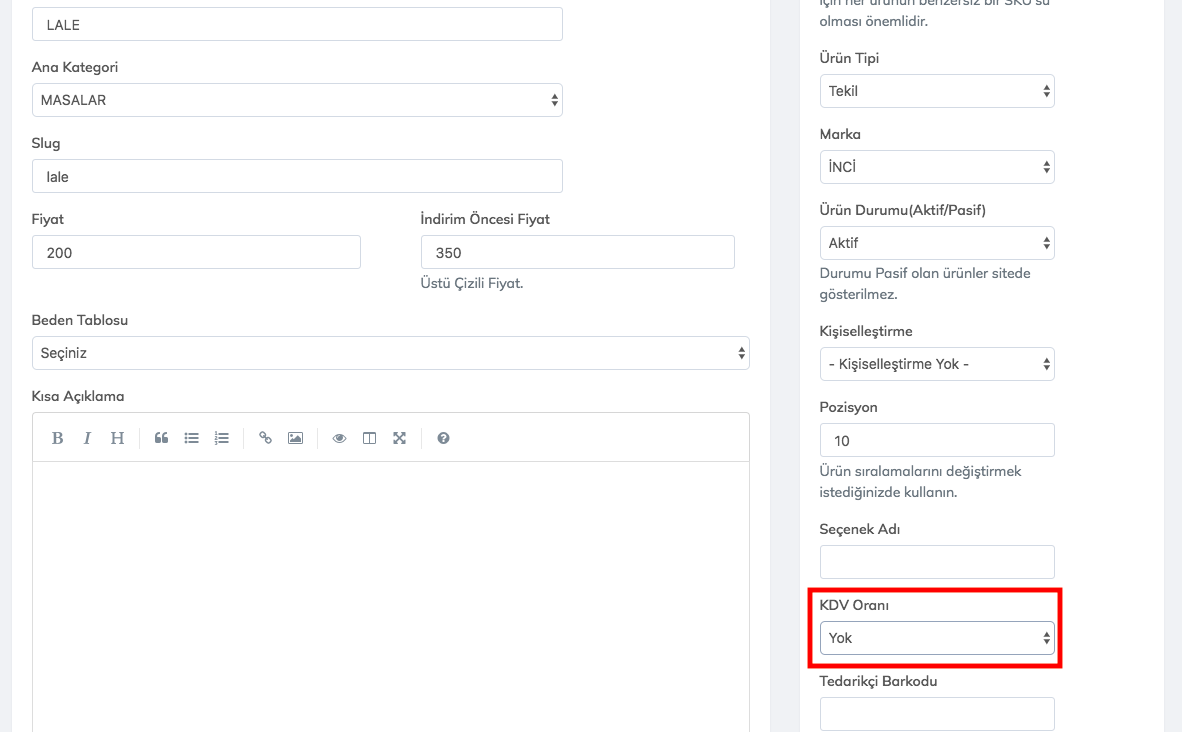Select the Beden Tablosu dropdown

tap(390, 353)
